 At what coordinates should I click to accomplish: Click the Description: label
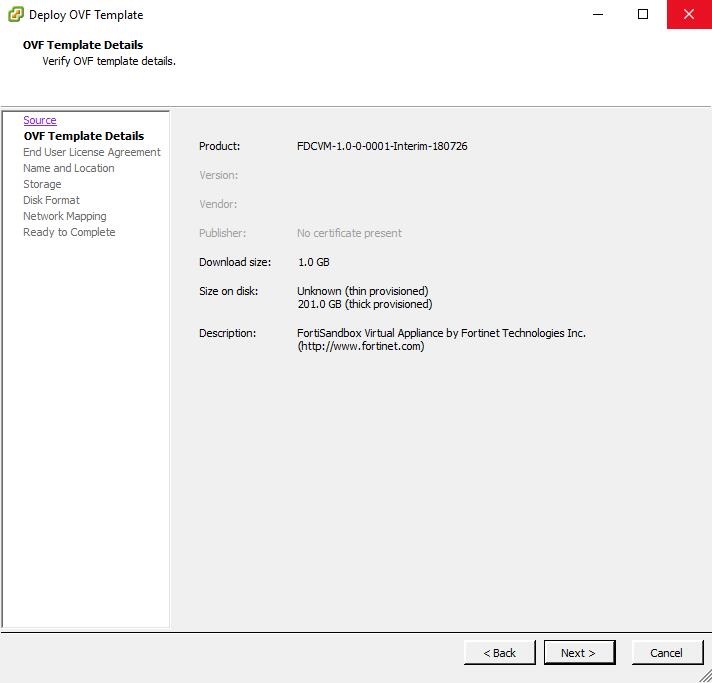(227, 333)
